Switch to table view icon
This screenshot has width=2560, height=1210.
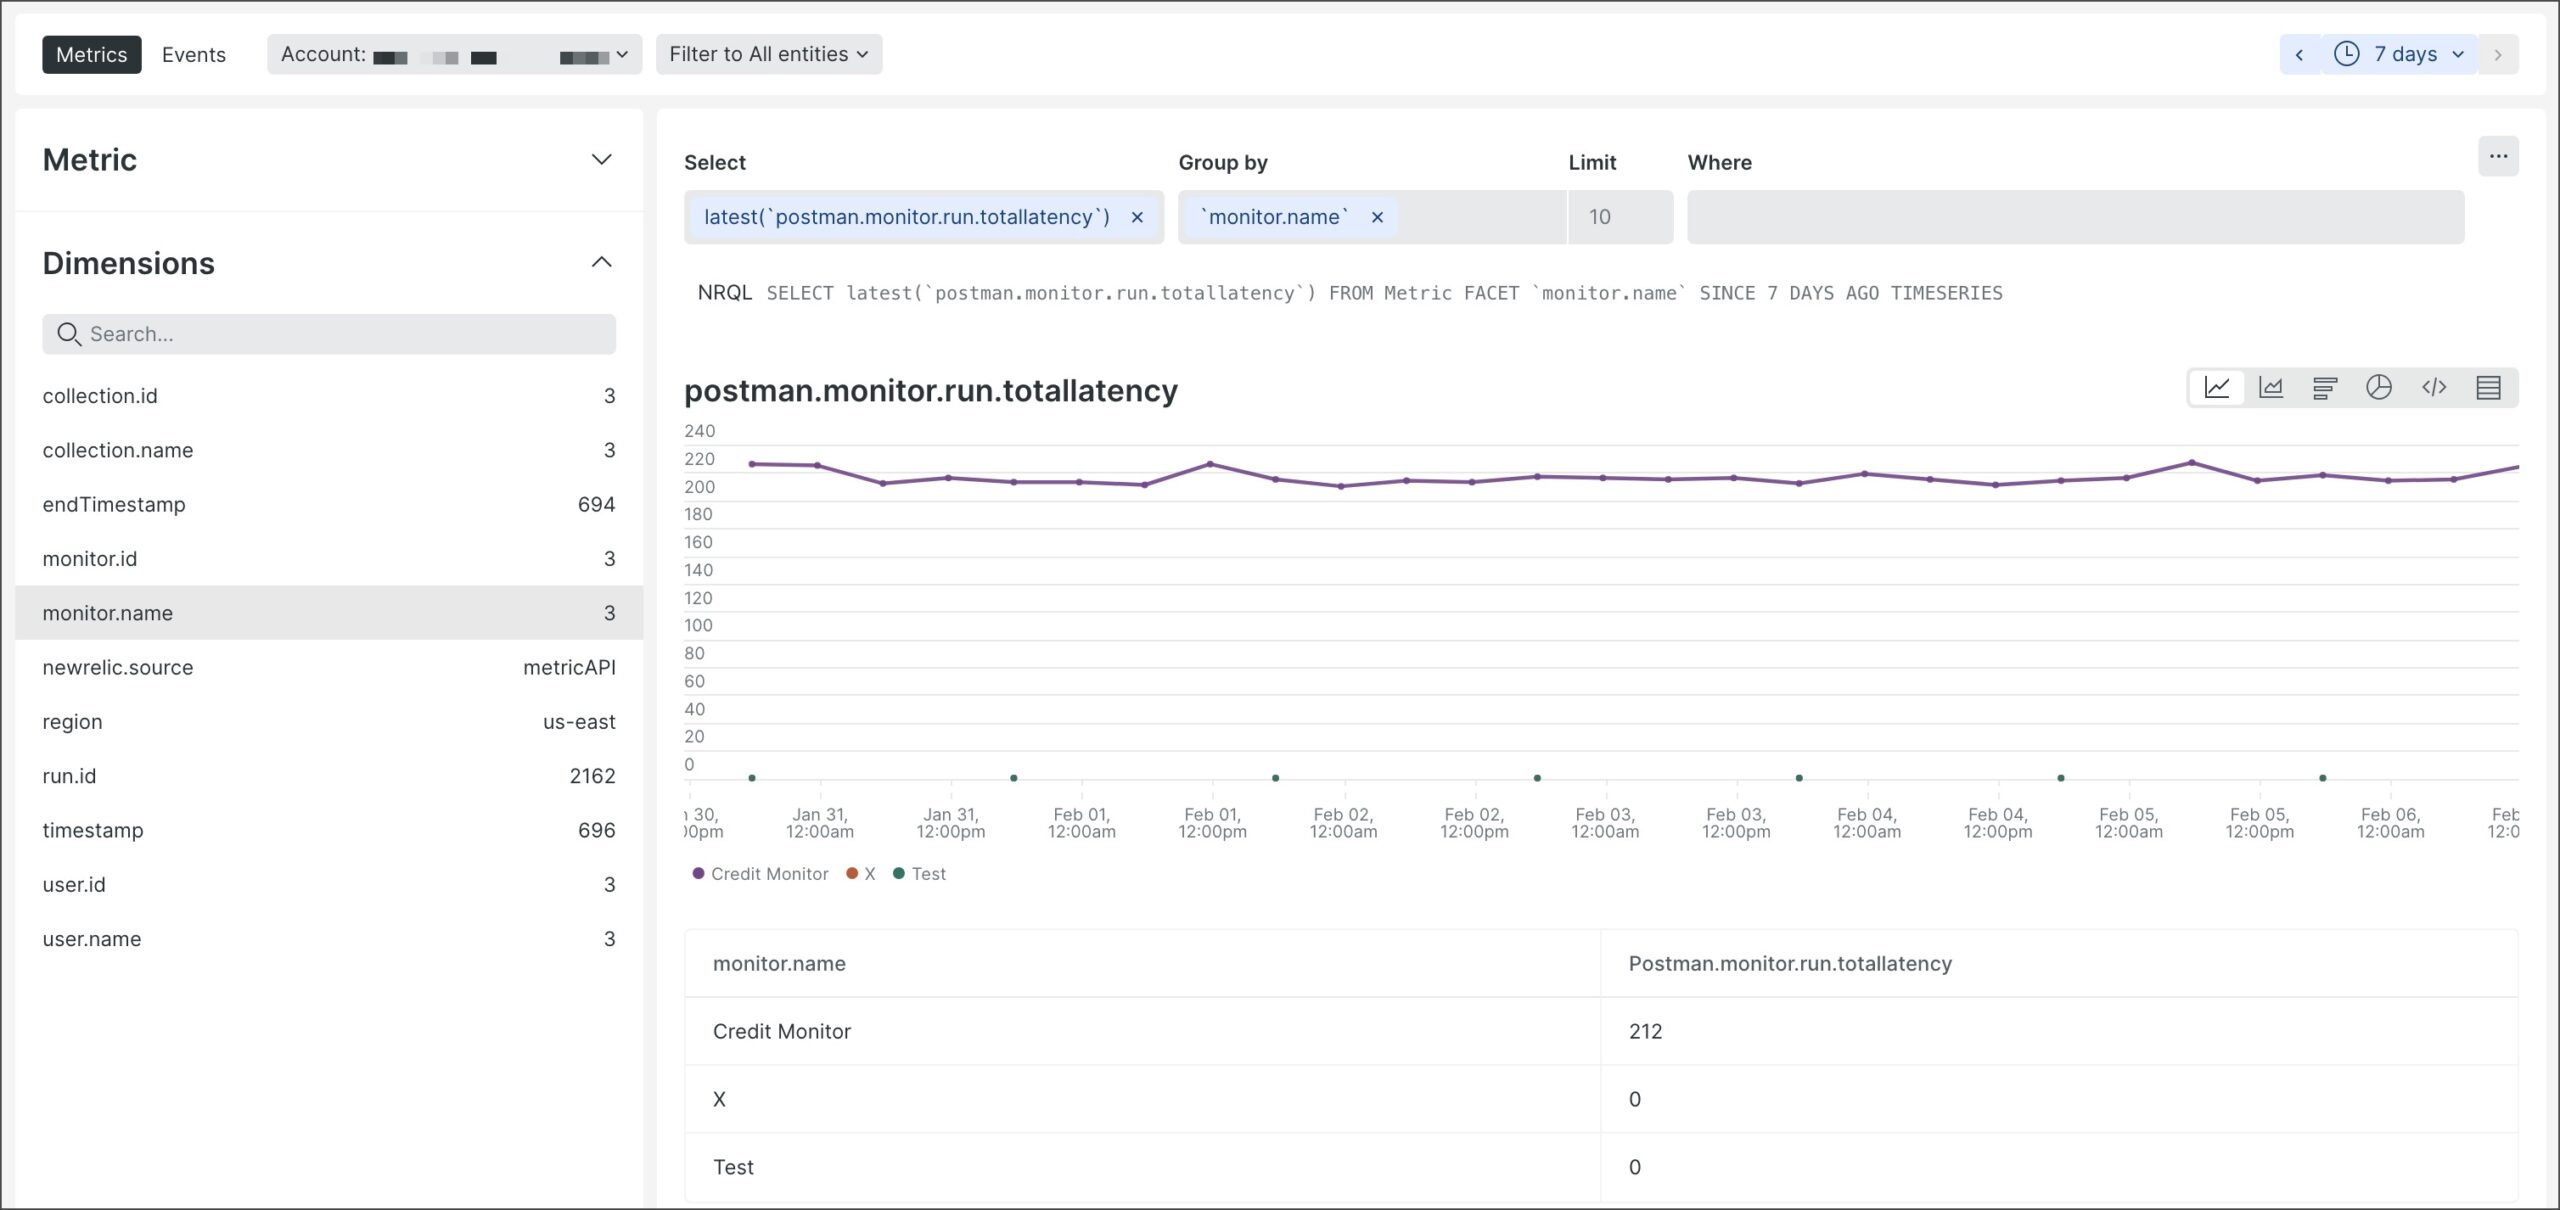tap(2488, 388)
